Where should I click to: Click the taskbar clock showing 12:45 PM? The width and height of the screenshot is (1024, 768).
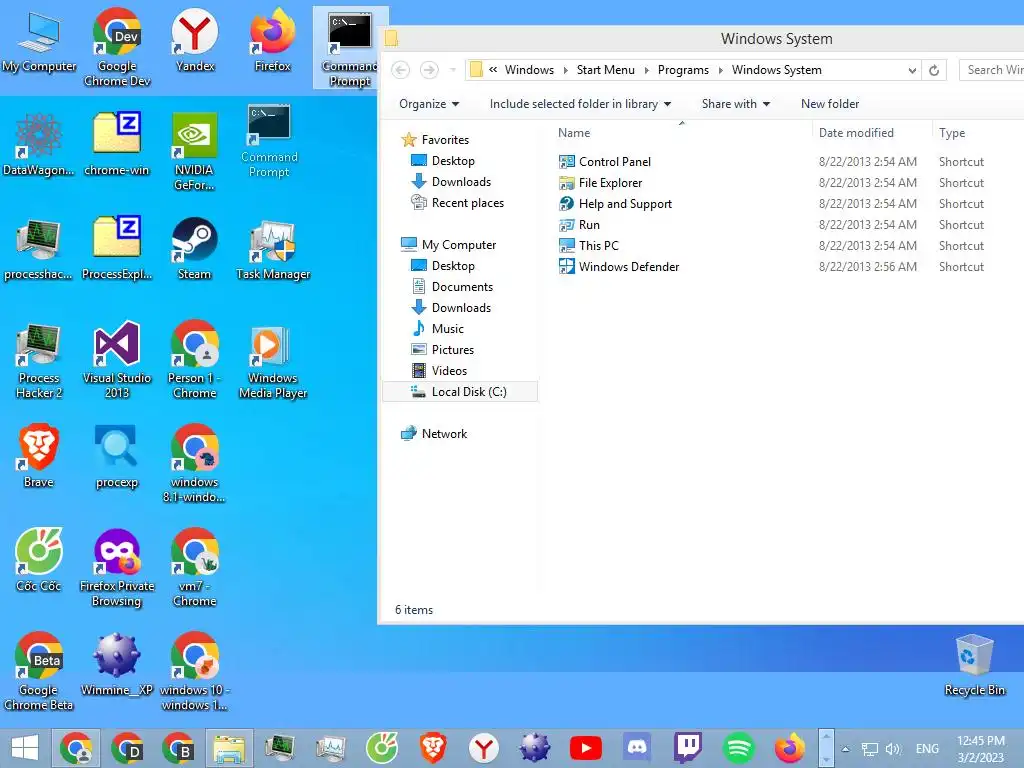(x=980, y=749)
